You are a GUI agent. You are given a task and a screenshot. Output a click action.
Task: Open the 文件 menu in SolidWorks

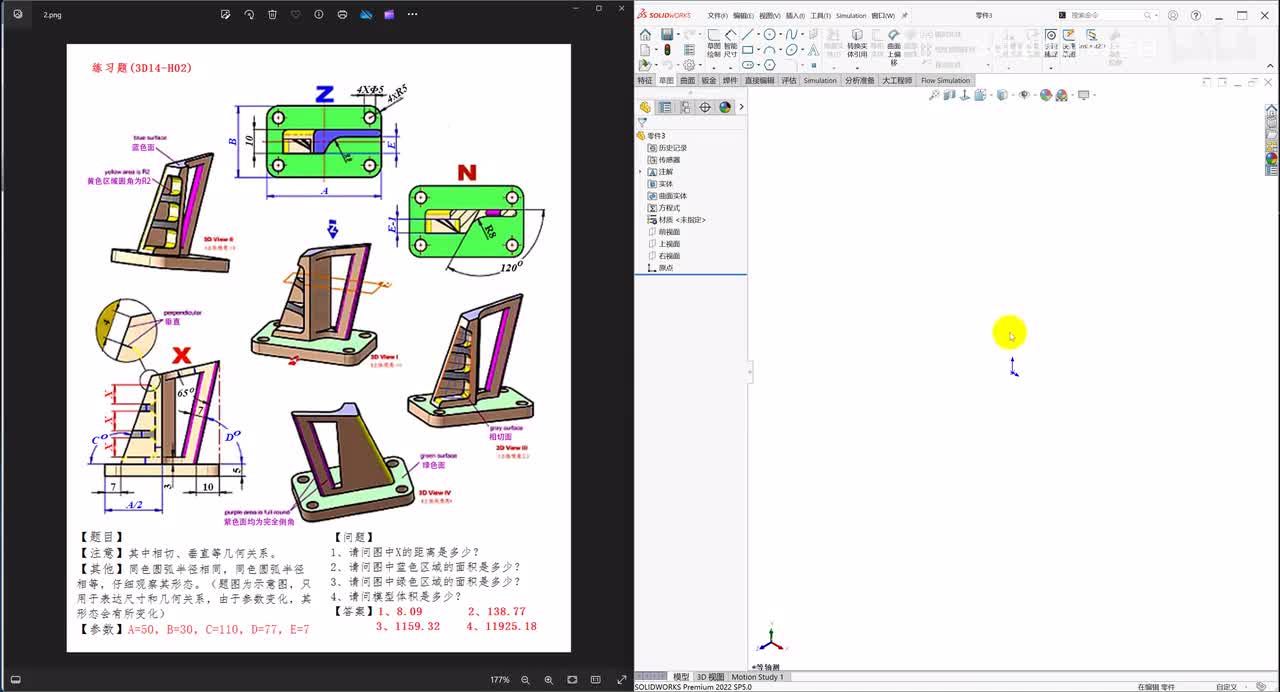click(x=717, y=16)
